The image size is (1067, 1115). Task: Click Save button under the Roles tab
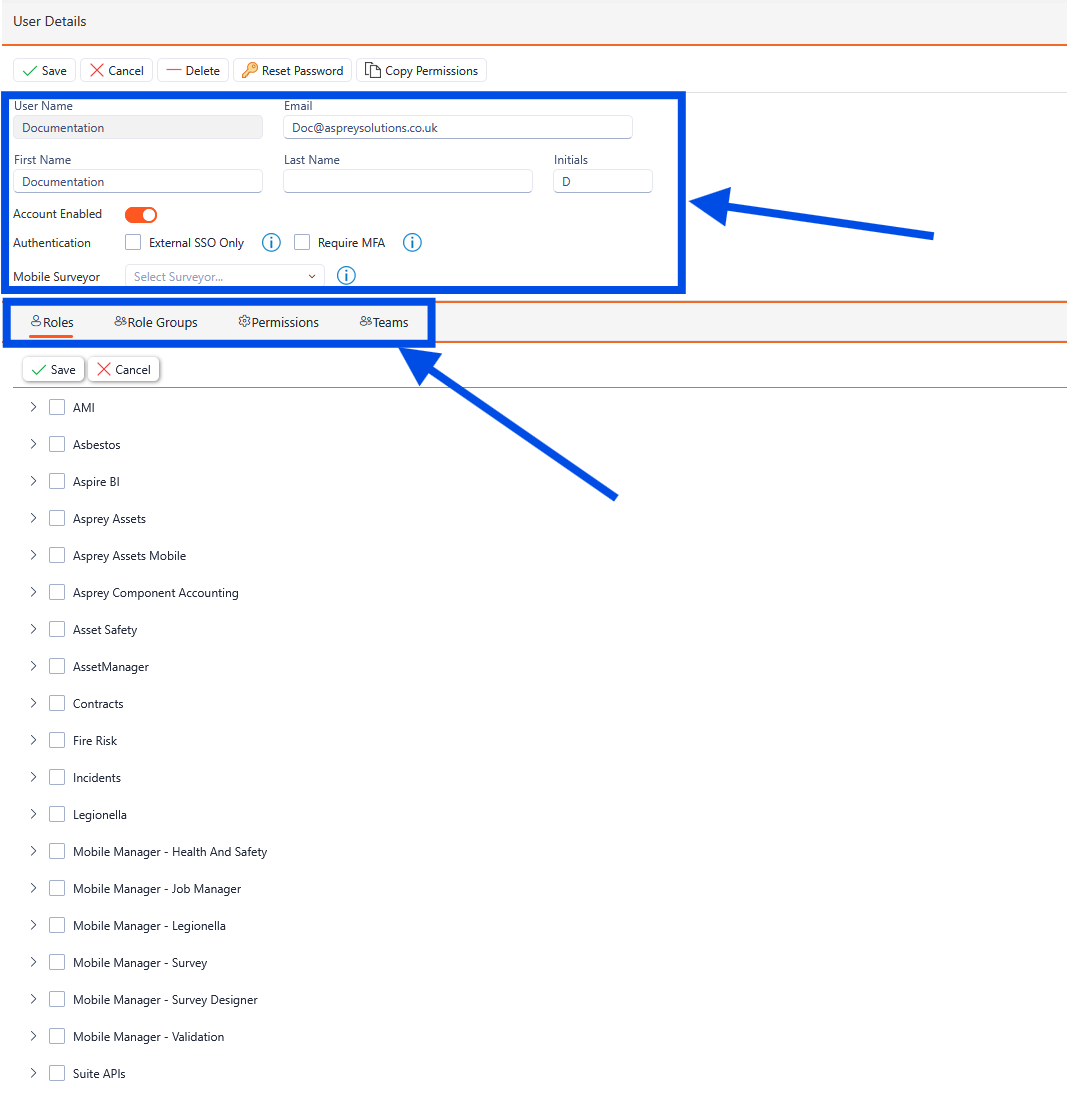coord(53,369)
